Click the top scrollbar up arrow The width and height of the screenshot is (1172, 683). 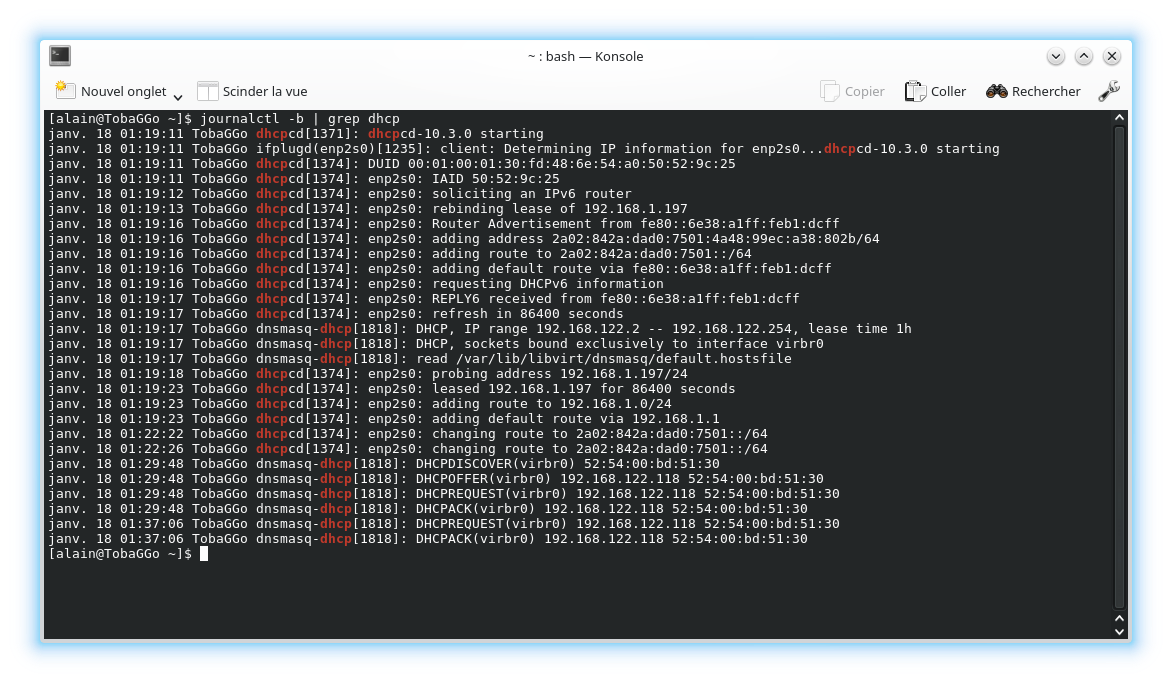(x=1119, y=118)
